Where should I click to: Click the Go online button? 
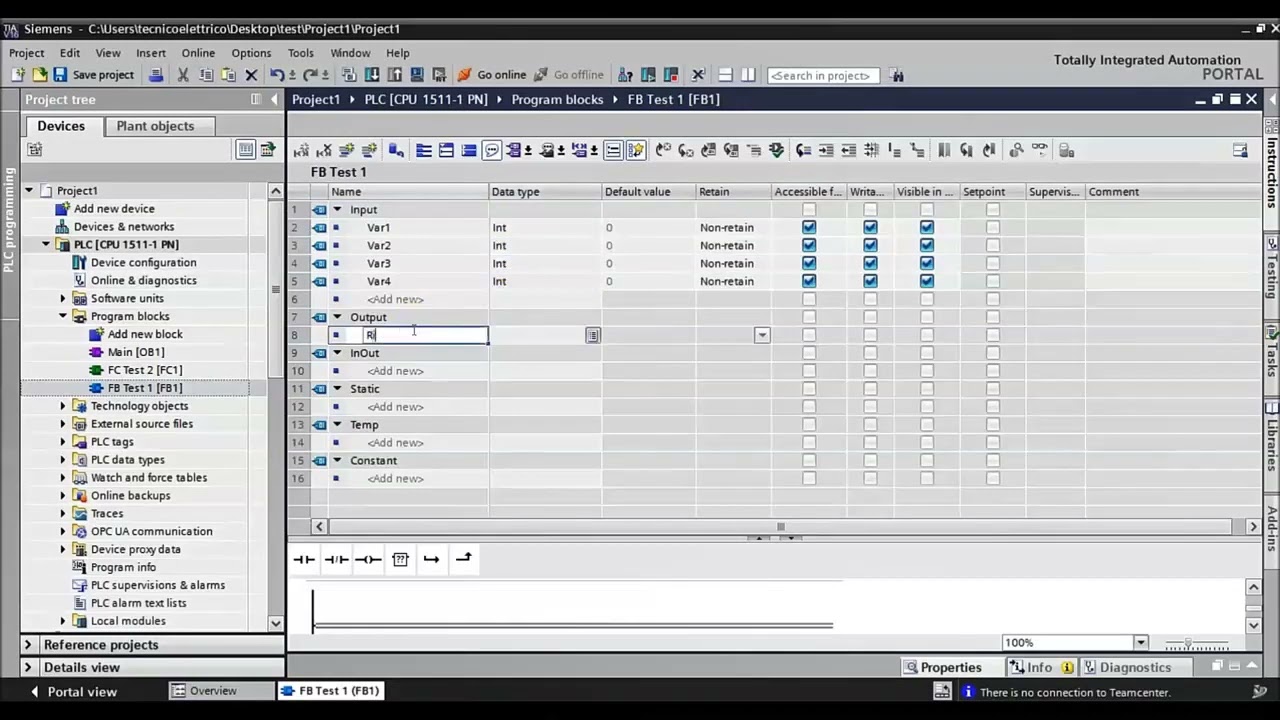[x=492, y=75]
